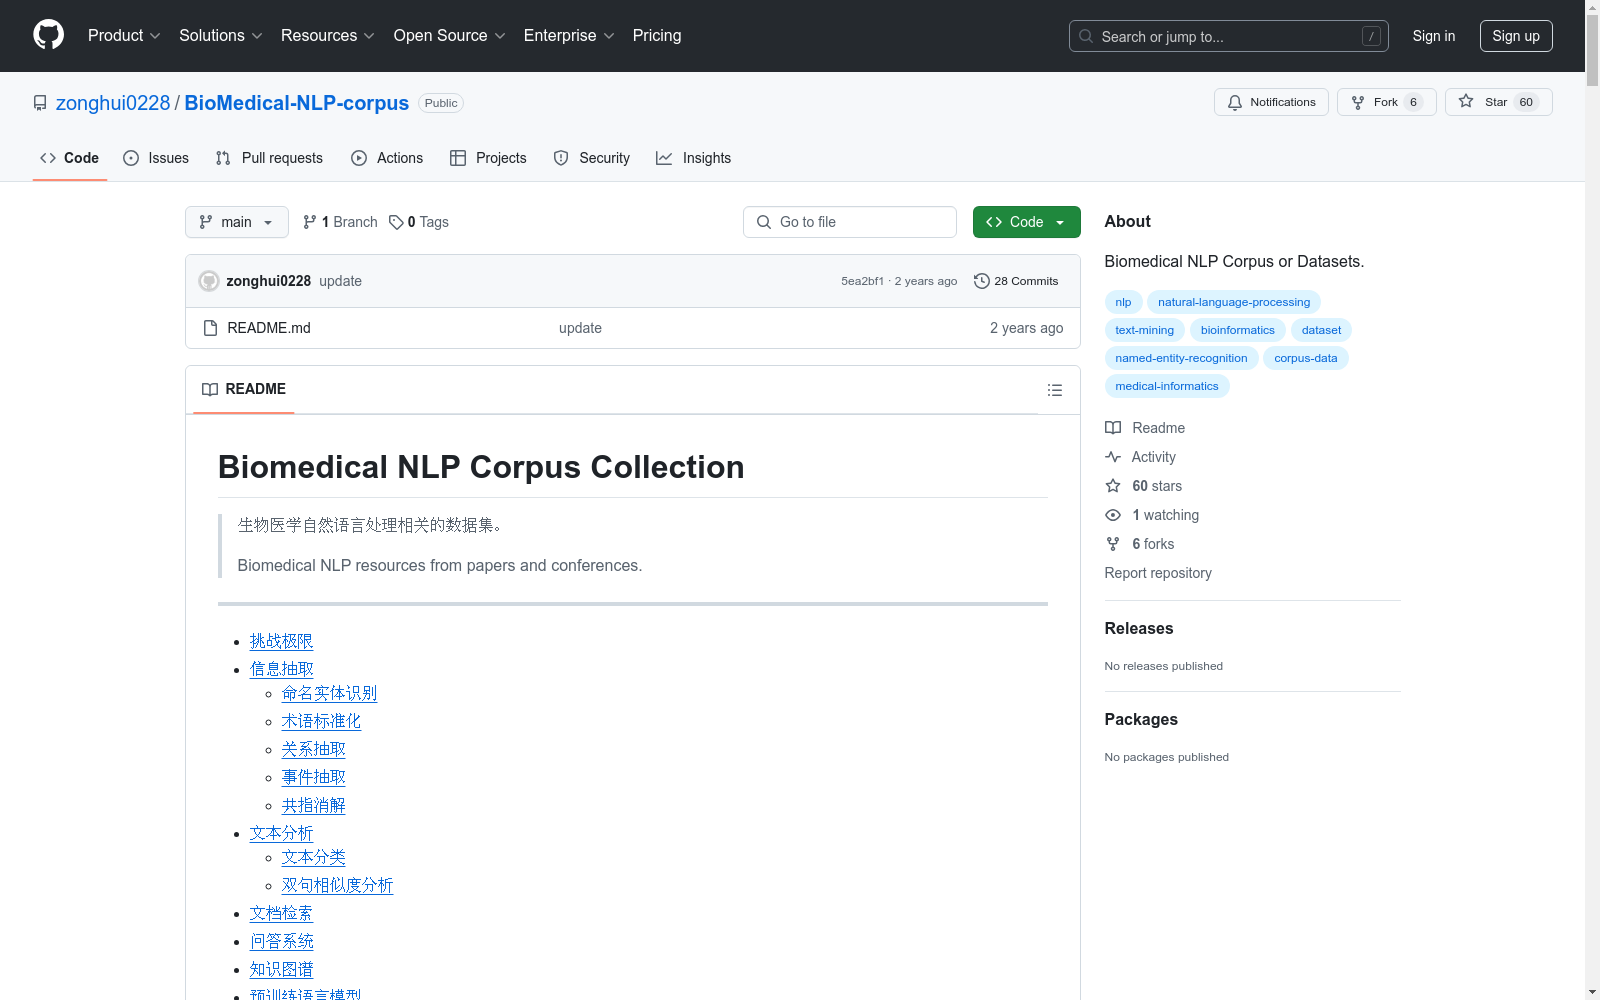Open the Pull requests tab
The width and height of the screenshot is (1600, 1000).
pos(269,158)
